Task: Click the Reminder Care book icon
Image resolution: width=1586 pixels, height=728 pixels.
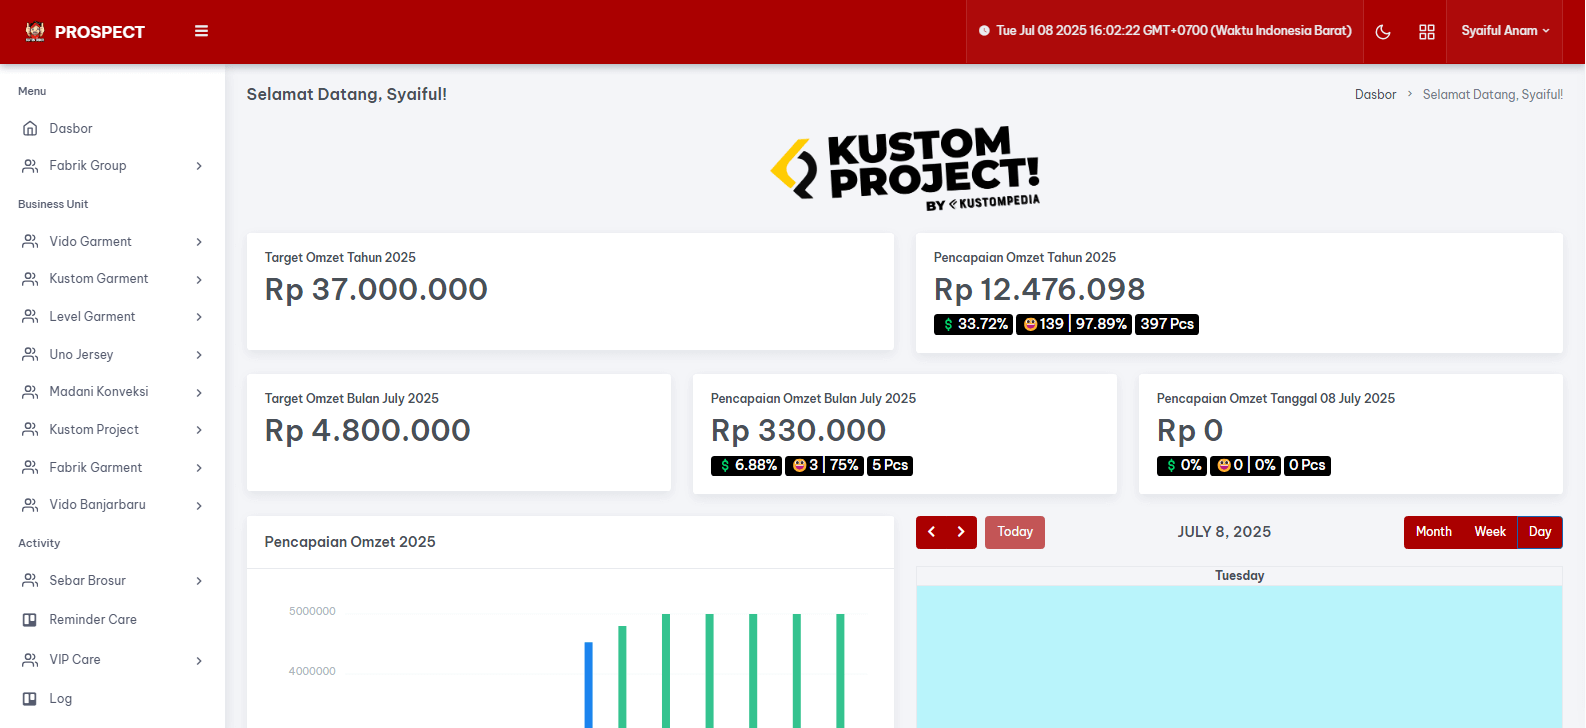Action: pos(30,620)
